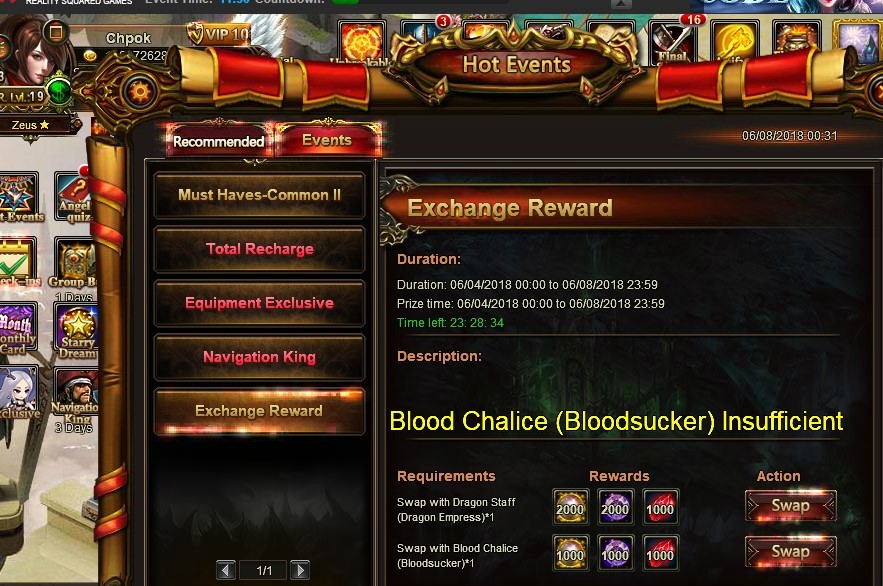Select Total Recharge event
The image size is (883, 586).
tap(260, 249)
